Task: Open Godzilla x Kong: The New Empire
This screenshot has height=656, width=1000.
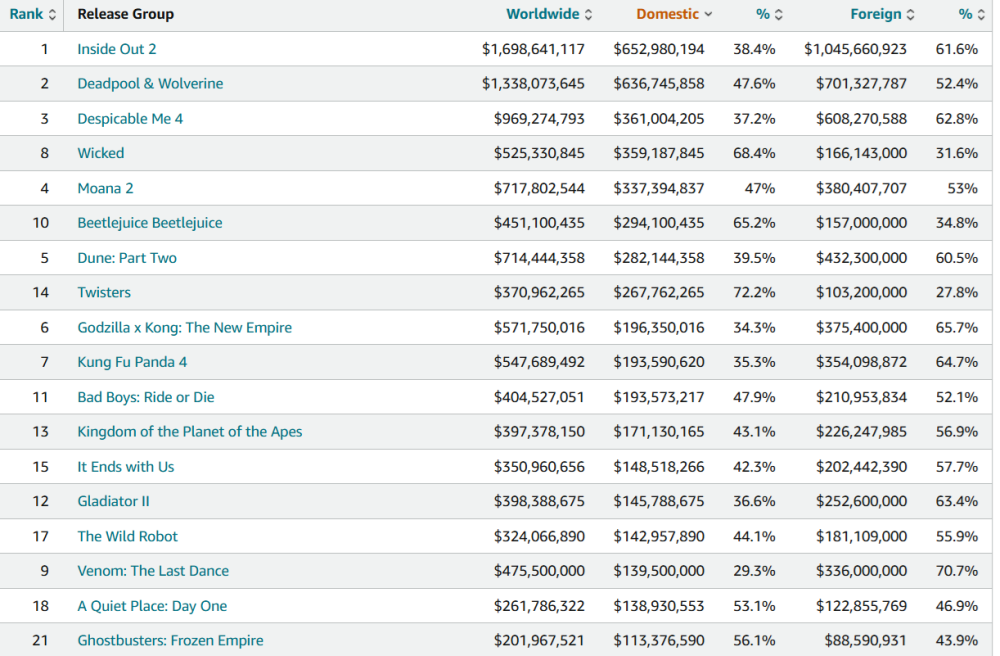Action: pos(185,328)
